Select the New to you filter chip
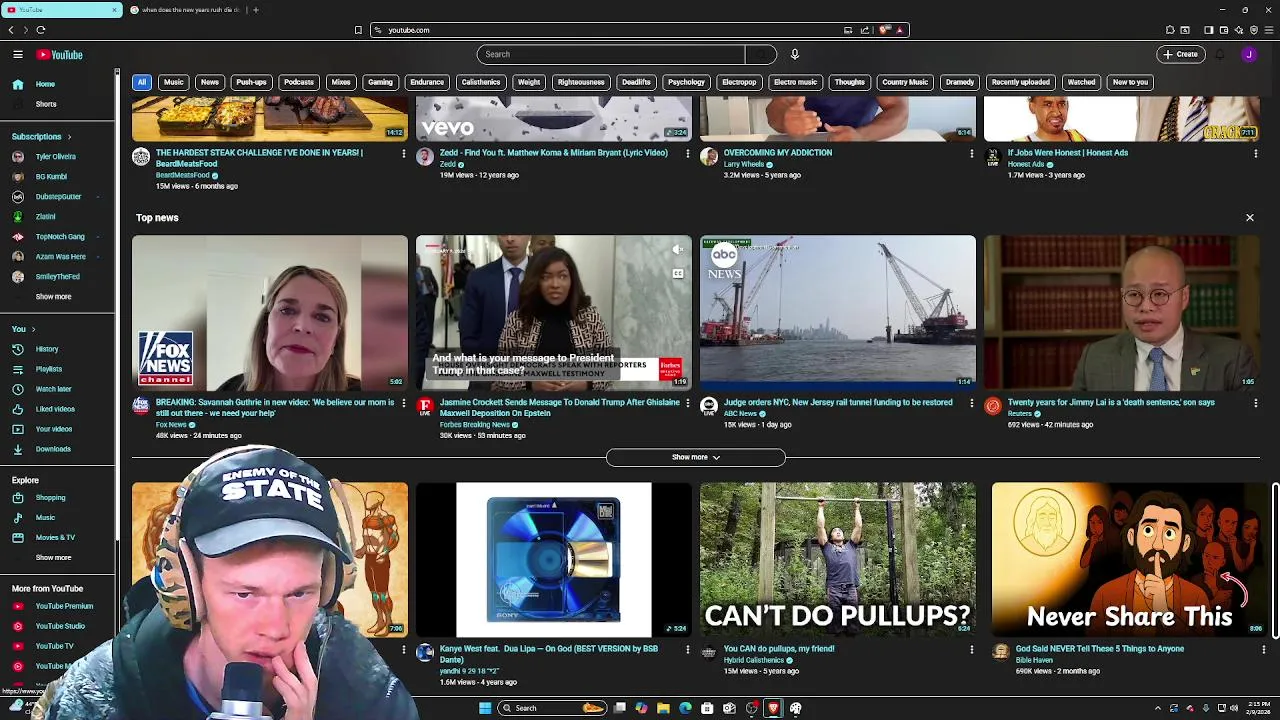 (1130, 82)
